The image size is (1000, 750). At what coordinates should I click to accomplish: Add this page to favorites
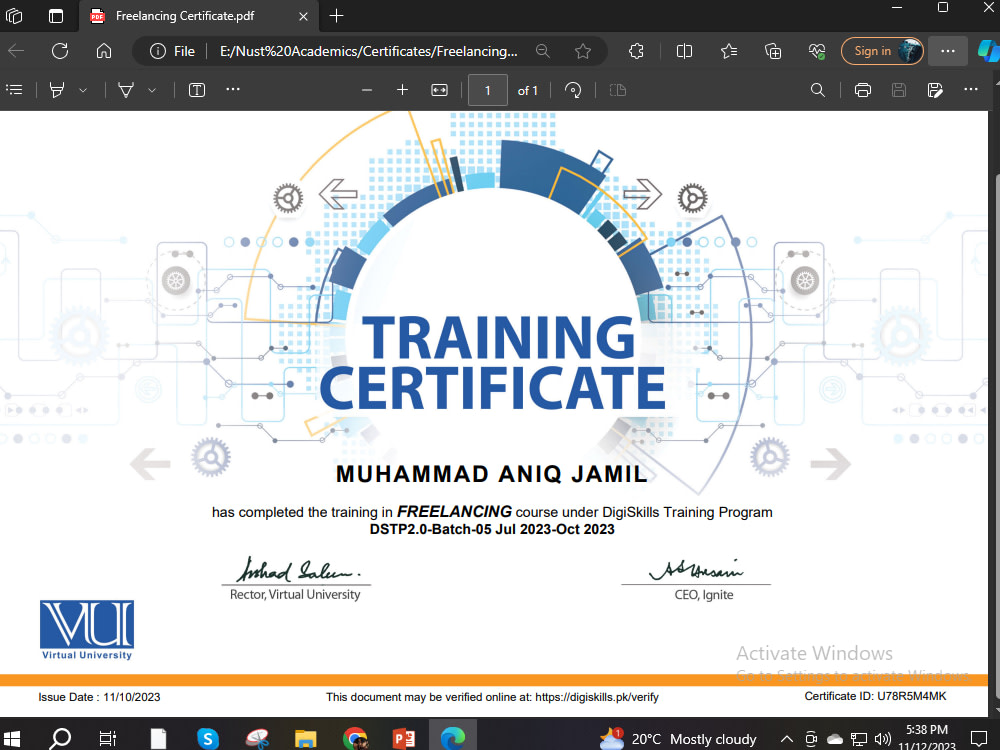582,51
